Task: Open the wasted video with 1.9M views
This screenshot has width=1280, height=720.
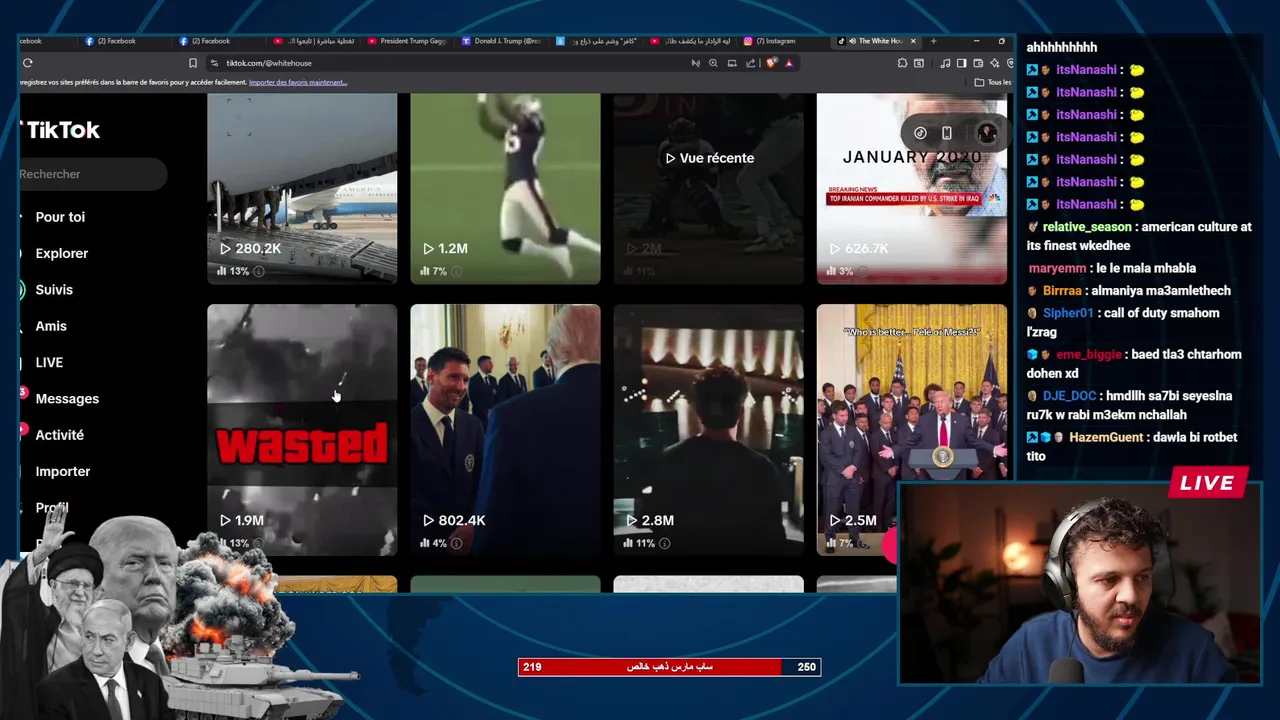Action: 302,430
